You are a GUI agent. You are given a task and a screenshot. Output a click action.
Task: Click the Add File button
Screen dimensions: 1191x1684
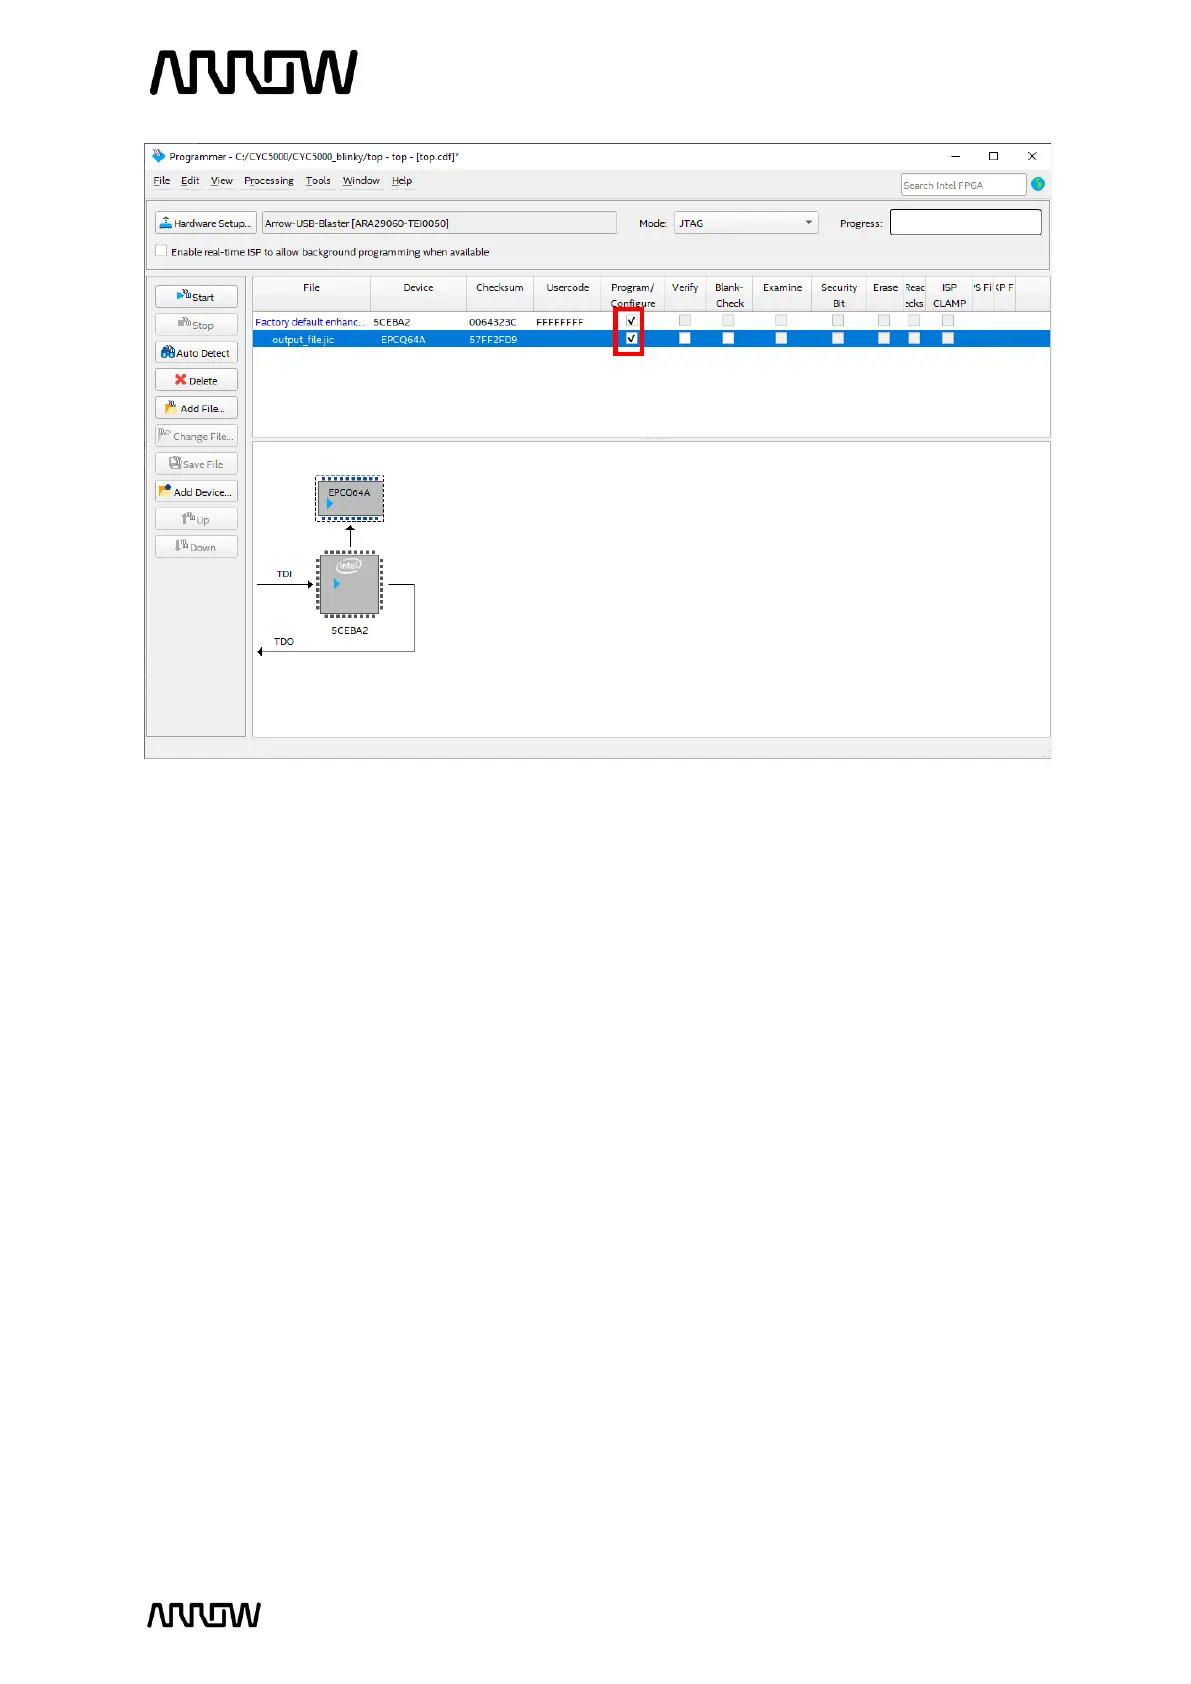196,408
